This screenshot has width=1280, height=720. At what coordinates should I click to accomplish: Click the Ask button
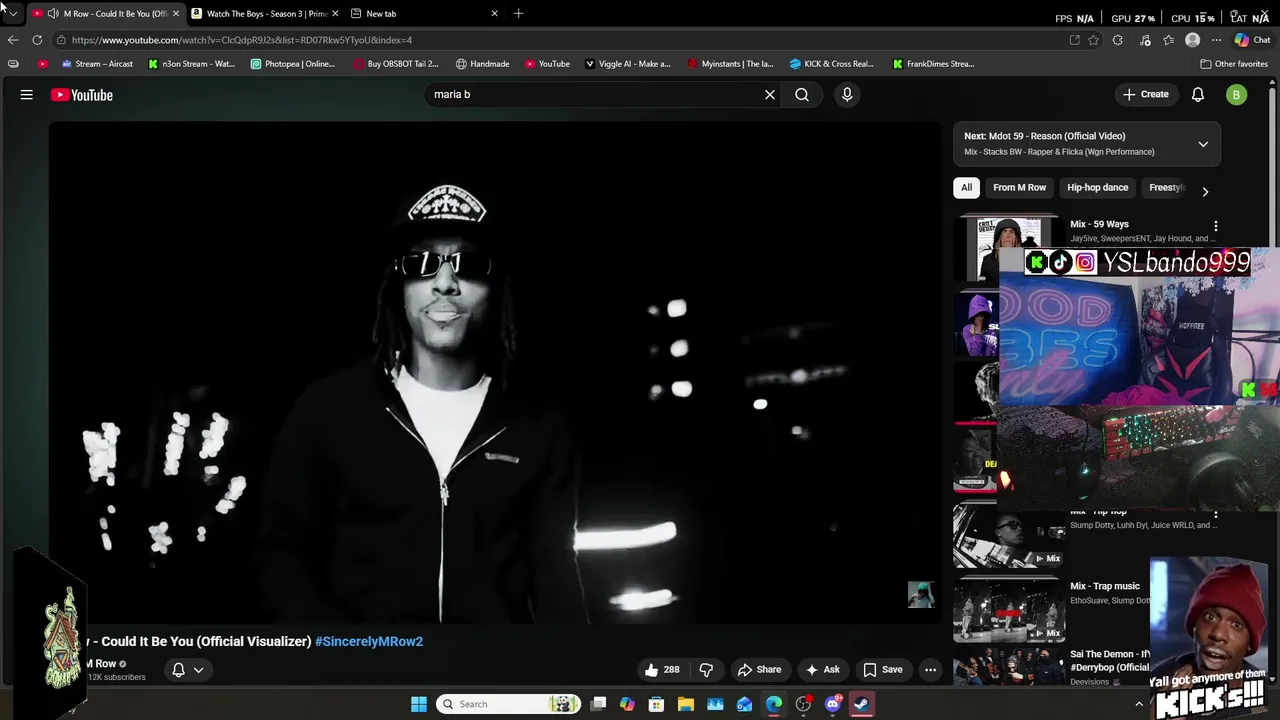pyautogui.click(x=823, y=670)
